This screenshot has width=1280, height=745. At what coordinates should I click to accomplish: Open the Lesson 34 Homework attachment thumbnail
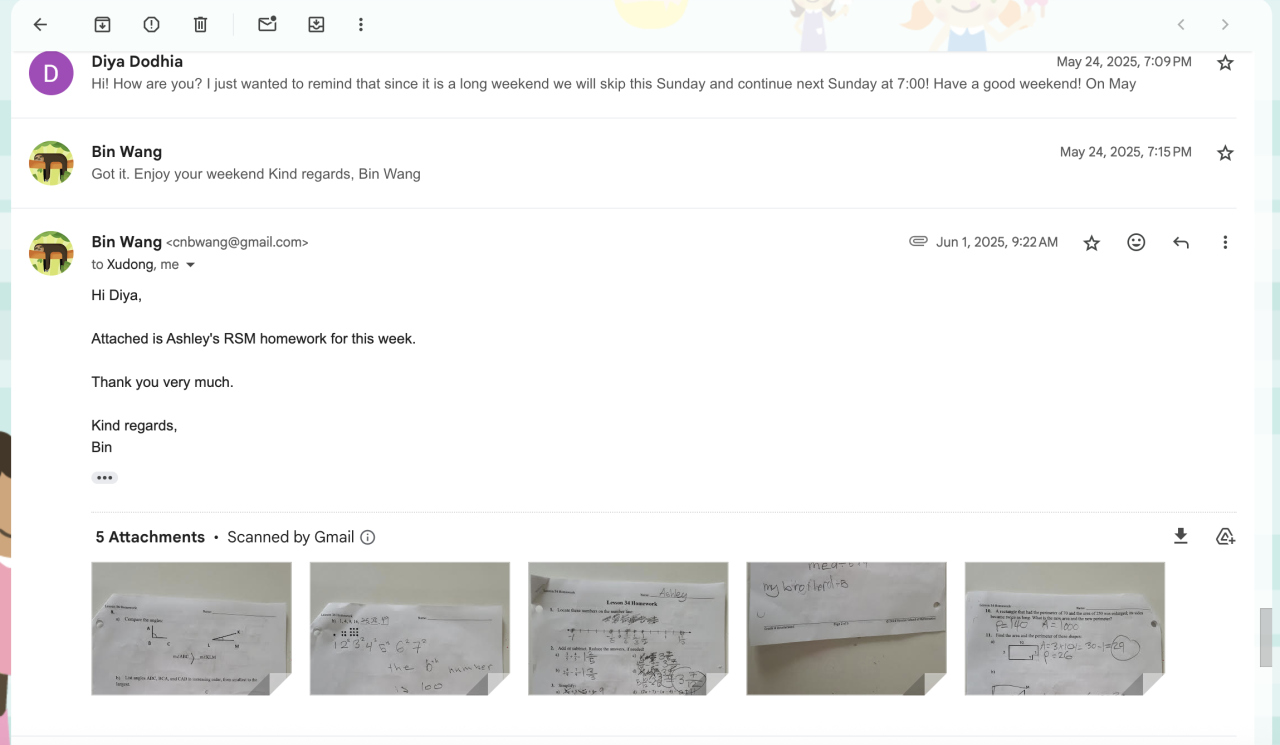628,628
